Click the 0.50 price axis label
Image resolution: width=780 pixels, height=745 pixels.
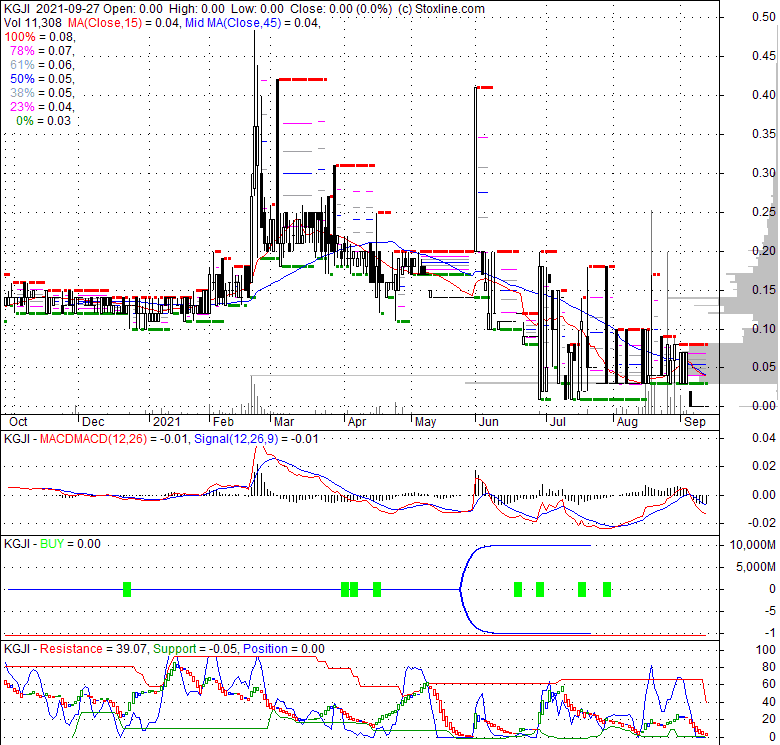click(764, 17)
